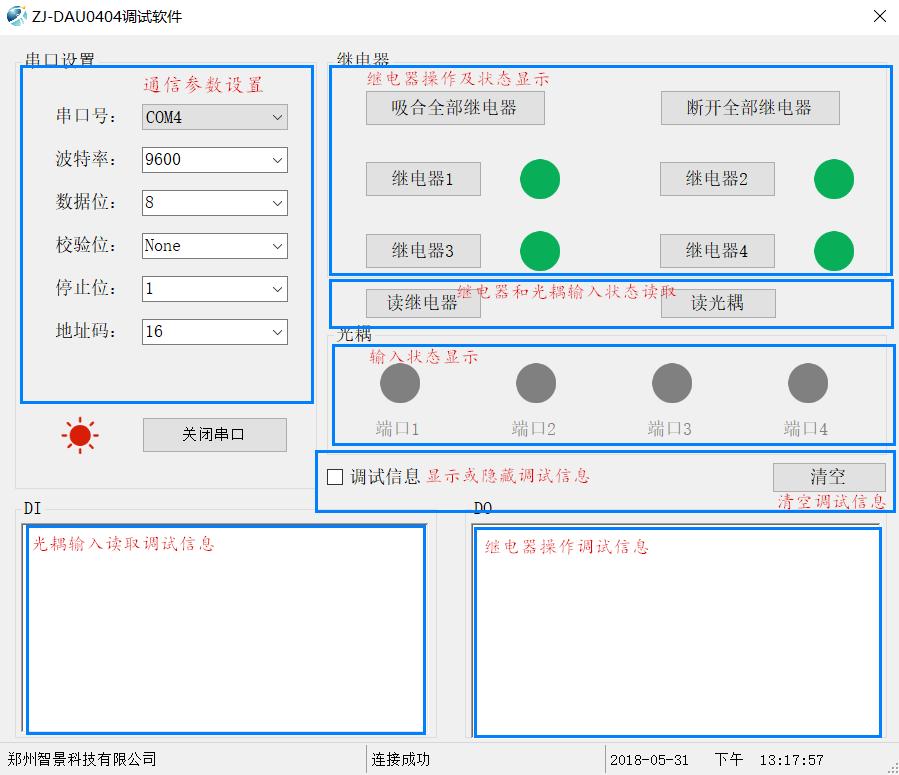Expand the 校验位 dropdown showing None
Image resolution: width=899 pixels, height=775 pixels.
point(214,246)
